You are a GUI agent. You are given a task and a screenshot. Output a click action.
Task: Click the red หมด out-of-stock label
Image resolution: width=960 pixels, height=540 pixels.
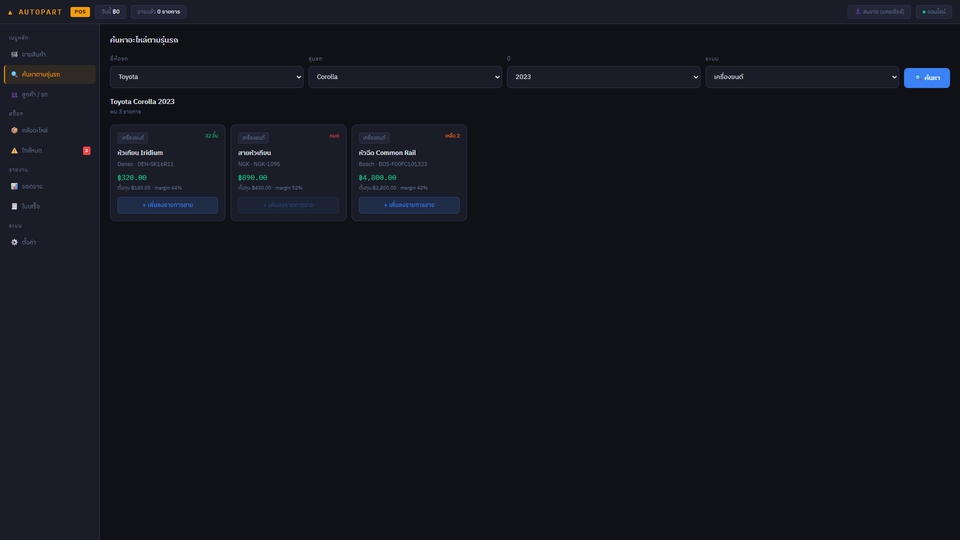[334, 136]
